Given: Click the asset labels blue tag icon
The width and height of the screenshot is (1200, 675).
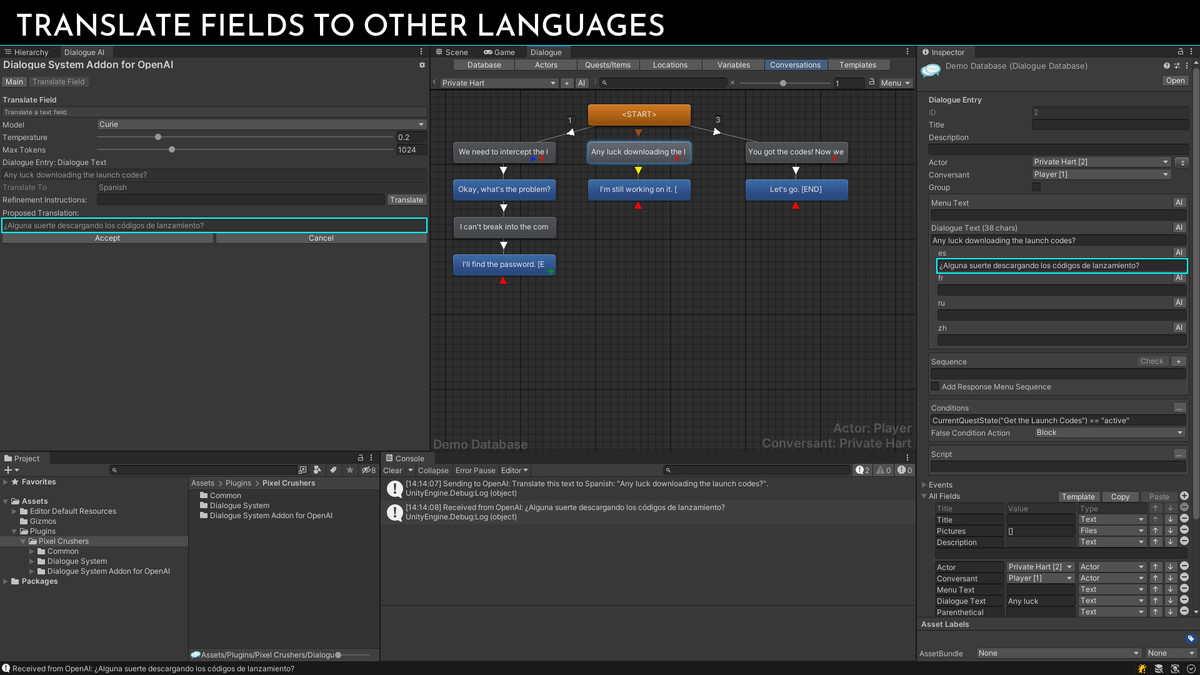Looking at the screenshot, I should pyautogui.click(x=1190, y=638).
